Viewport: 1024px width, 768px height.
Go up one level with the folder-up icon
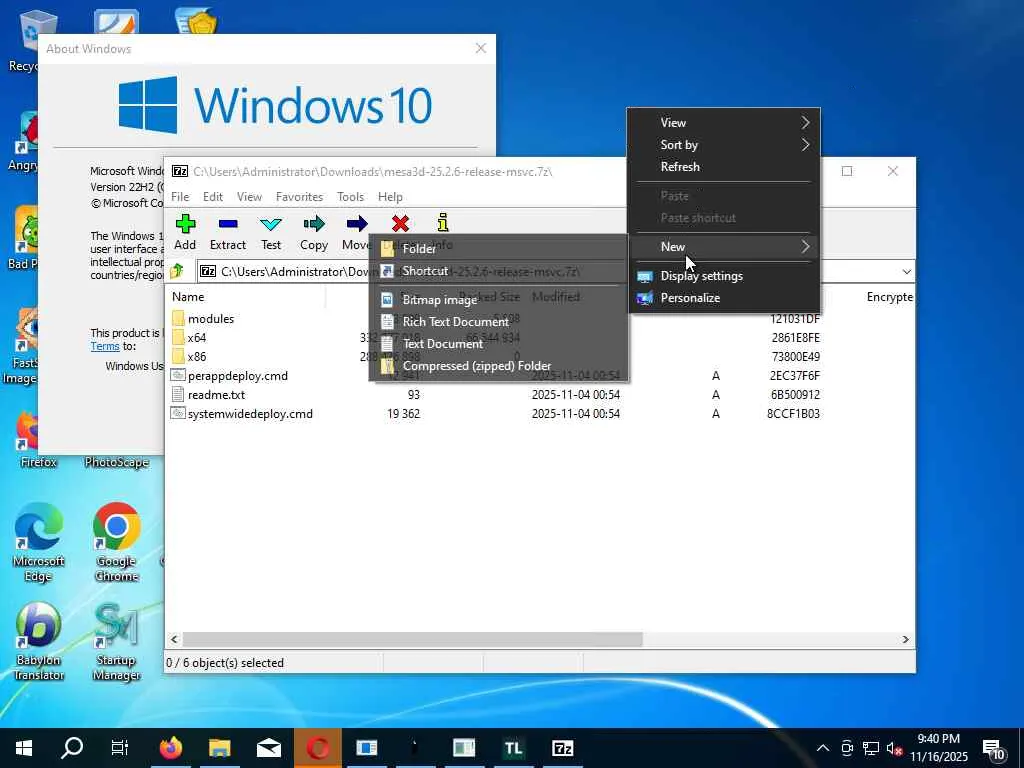(x=177, y=271)
